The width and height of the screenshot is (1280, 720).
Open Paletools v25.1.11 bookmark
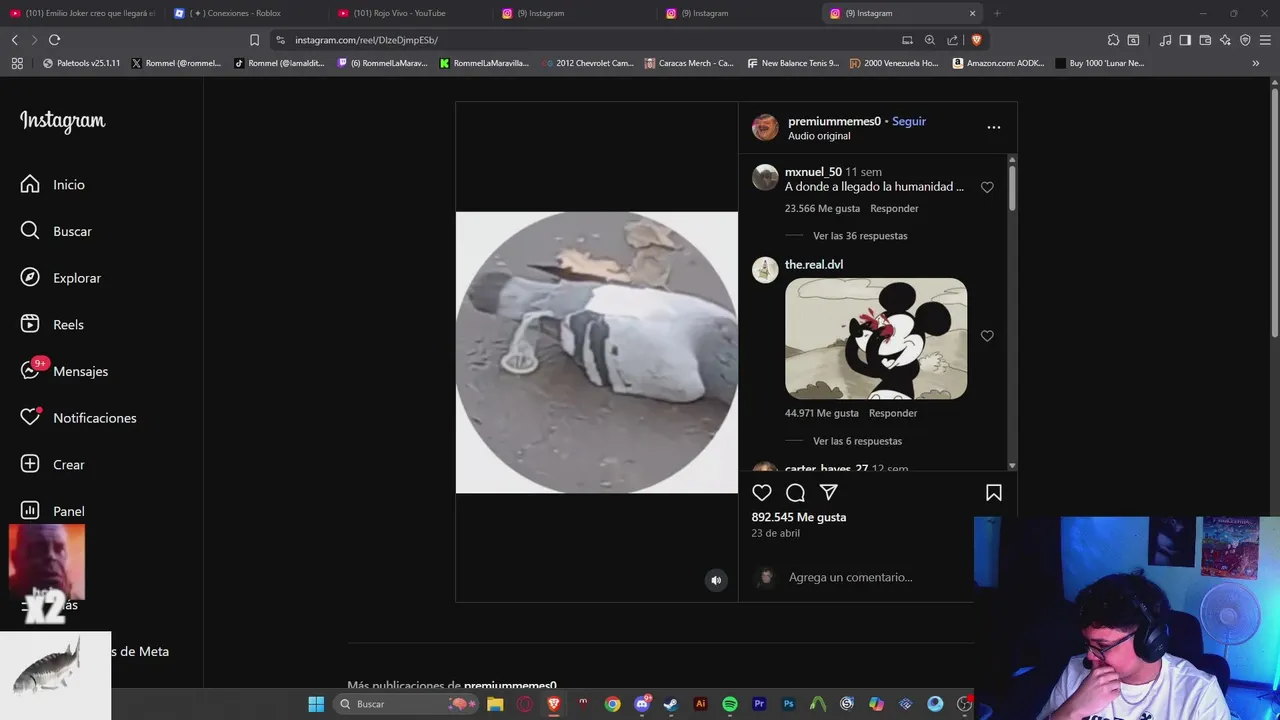click(x=81, y=63)
